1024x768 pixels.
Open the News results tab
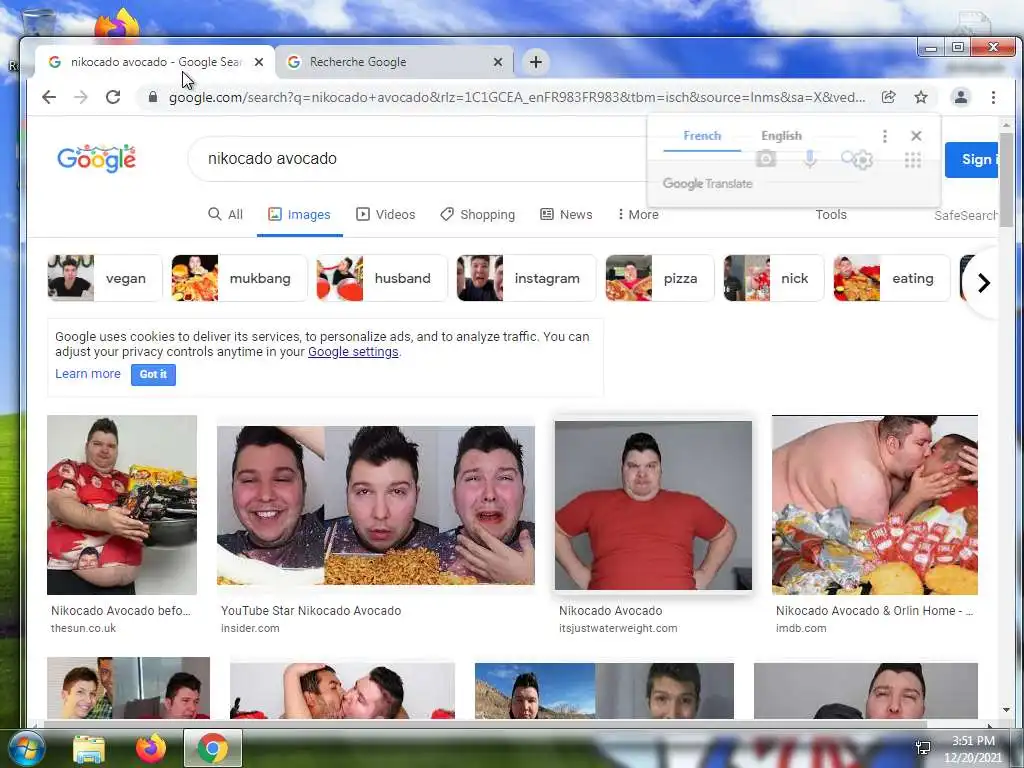point(566,214)
